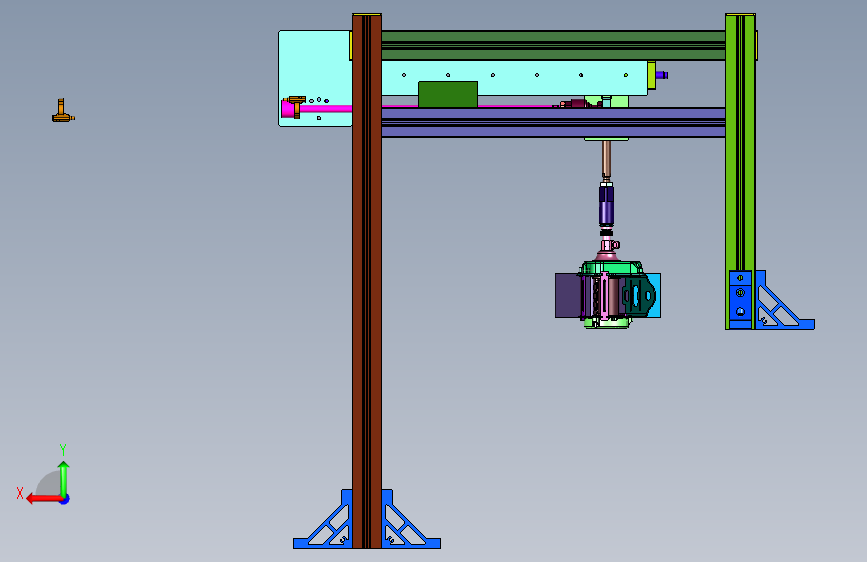Pick the purple lower crossbeam

click(553, 122)
